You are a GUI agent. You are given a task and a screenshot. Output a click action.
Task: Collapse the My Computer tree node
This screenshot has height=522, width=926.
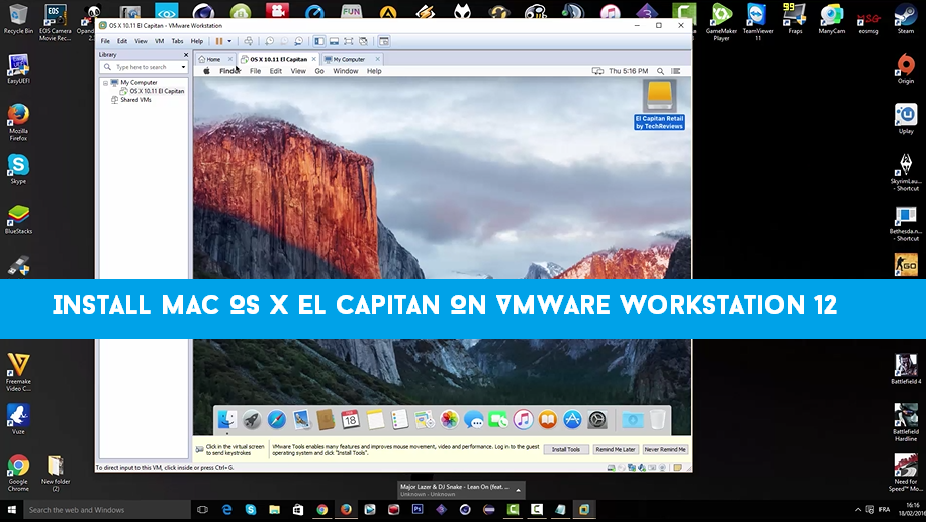coord(105,83)
